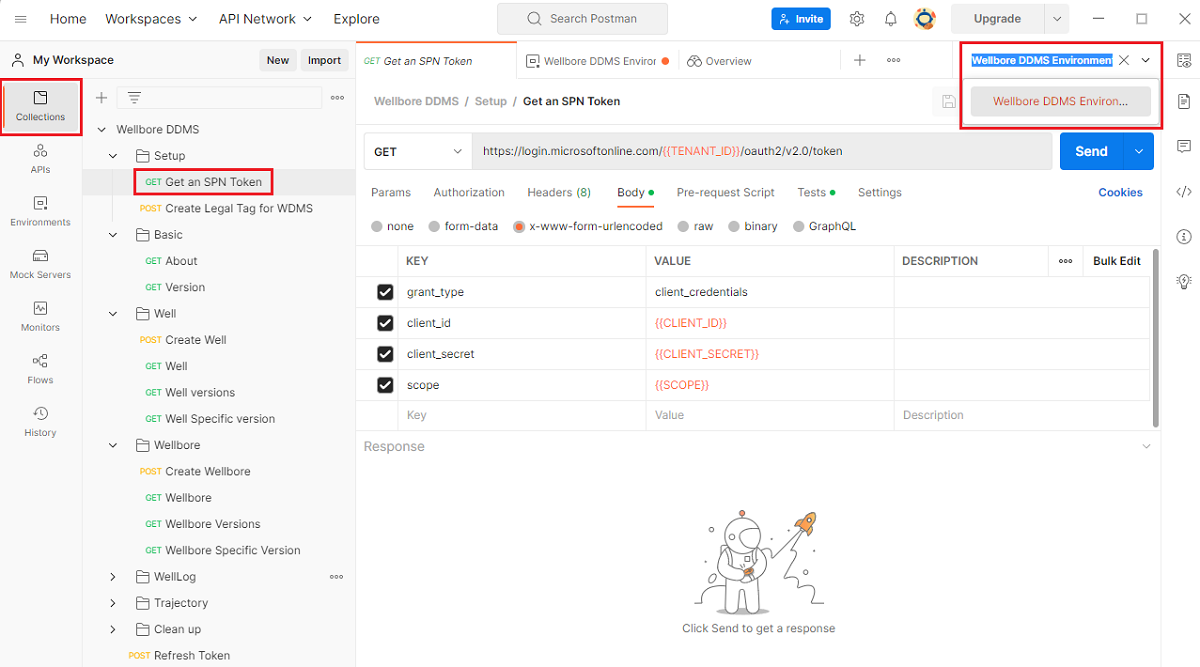Select the form-data body type

click(435, 226)
